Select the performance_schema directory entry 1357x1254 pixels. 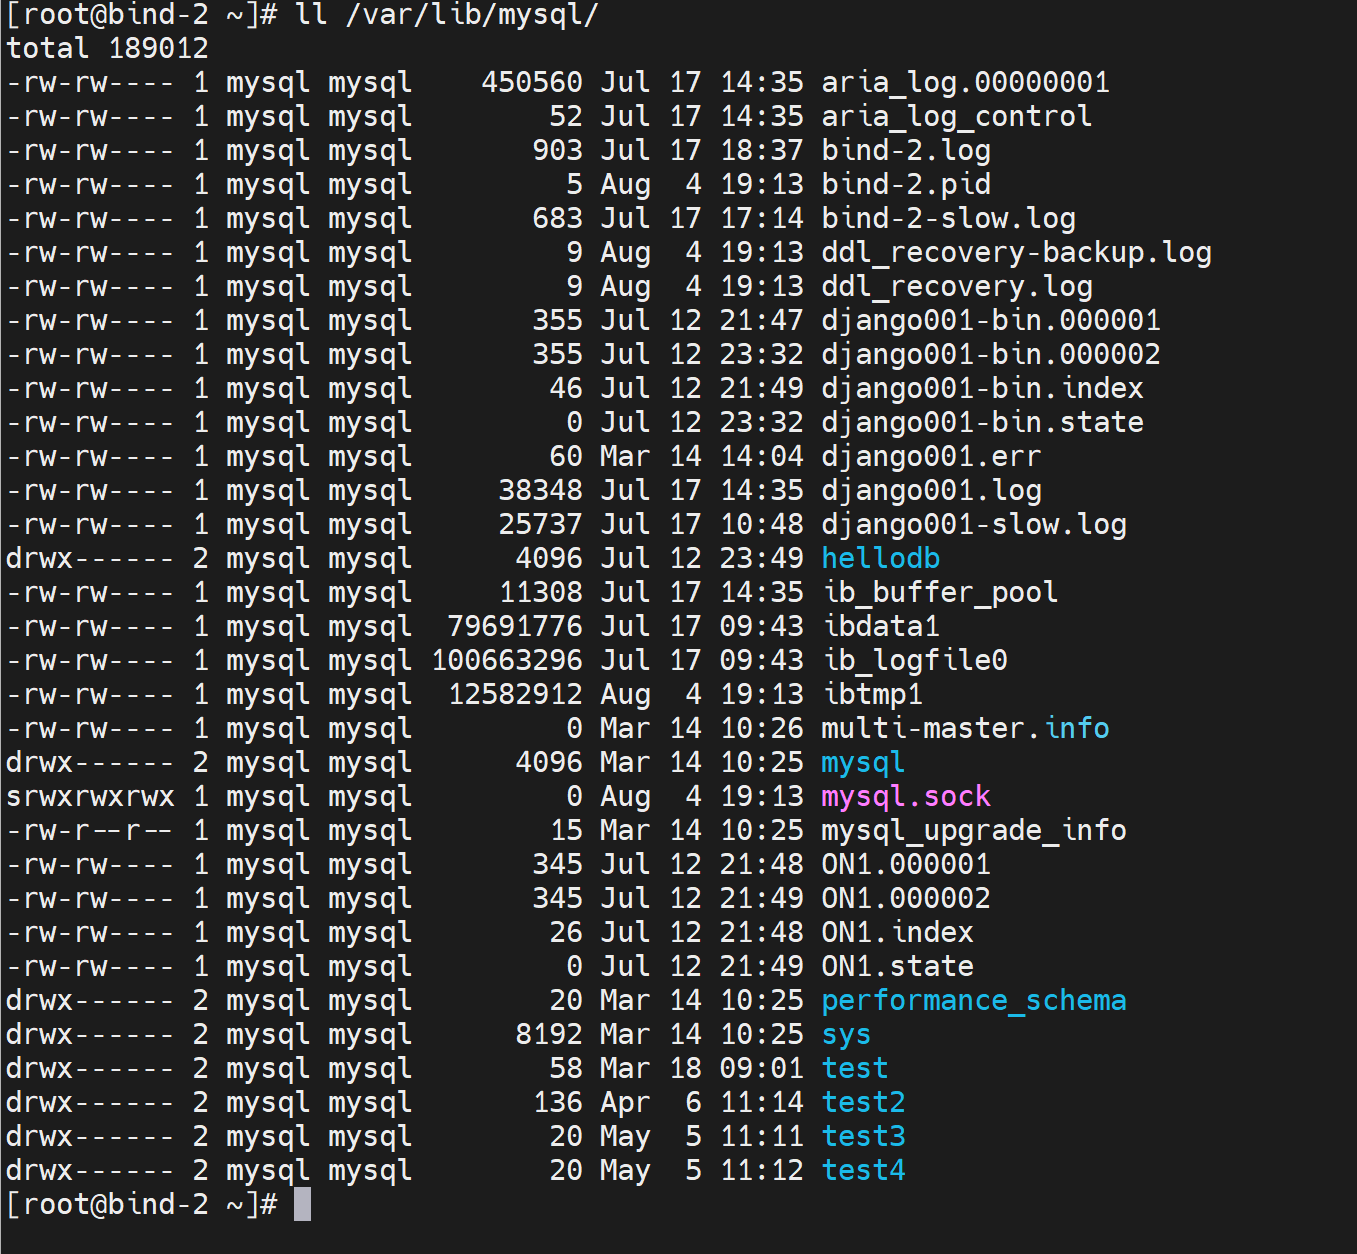tap(973, 1001)
